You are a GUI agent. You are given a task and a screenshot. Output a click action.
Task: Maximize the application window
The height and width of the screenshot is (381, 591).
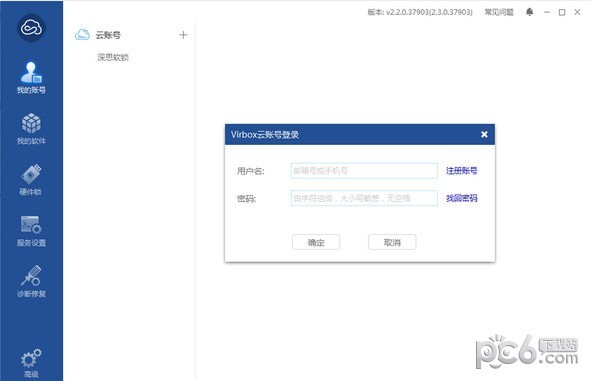coord(562,12)
